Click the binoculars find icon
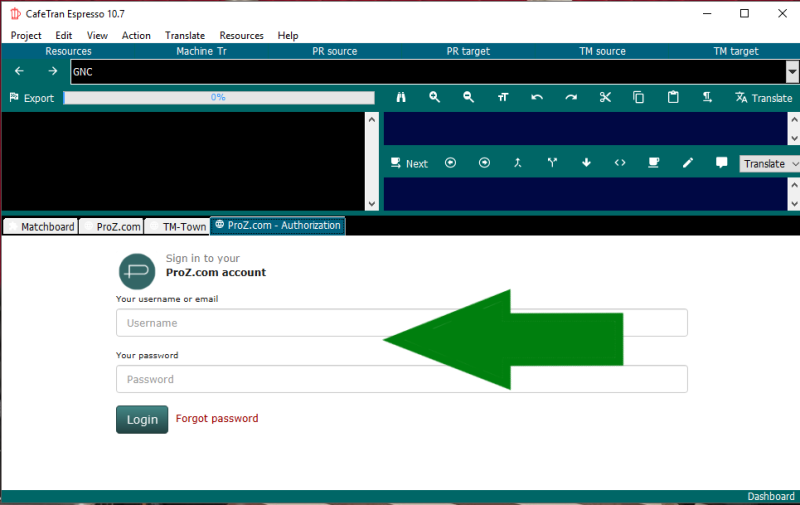Screen dimensions: 800x505 pos(401,97)
